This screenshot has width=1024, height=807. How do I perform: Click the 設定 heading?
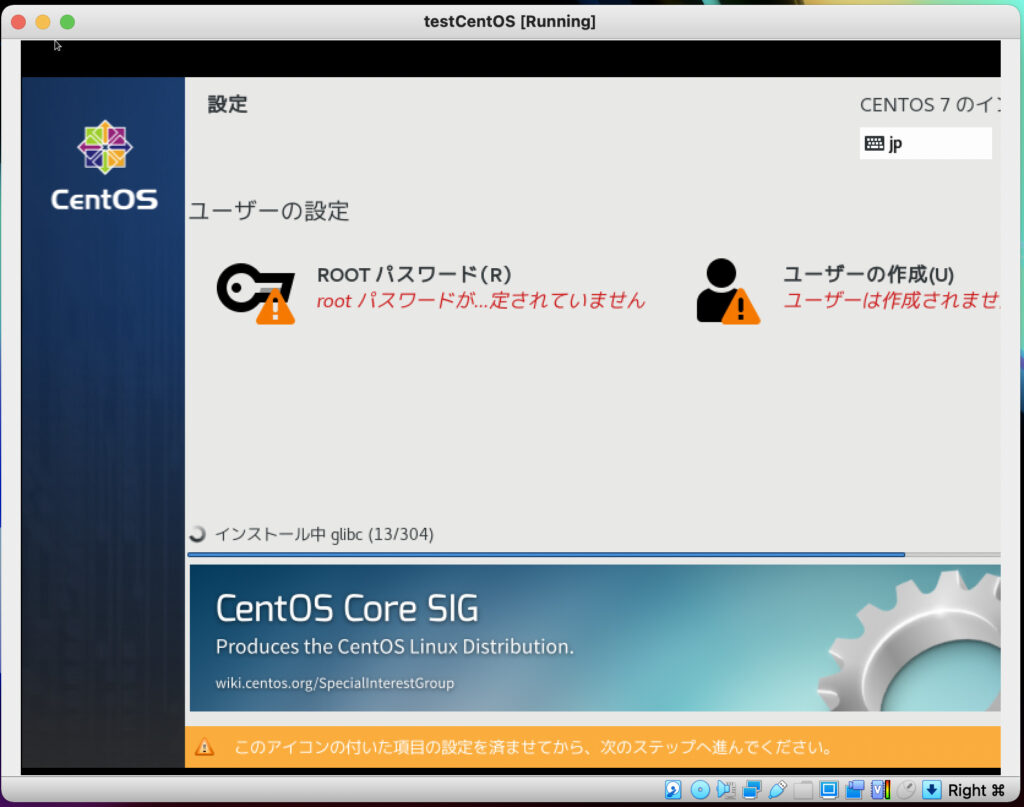pyautogui.click(x=227, y=104)
